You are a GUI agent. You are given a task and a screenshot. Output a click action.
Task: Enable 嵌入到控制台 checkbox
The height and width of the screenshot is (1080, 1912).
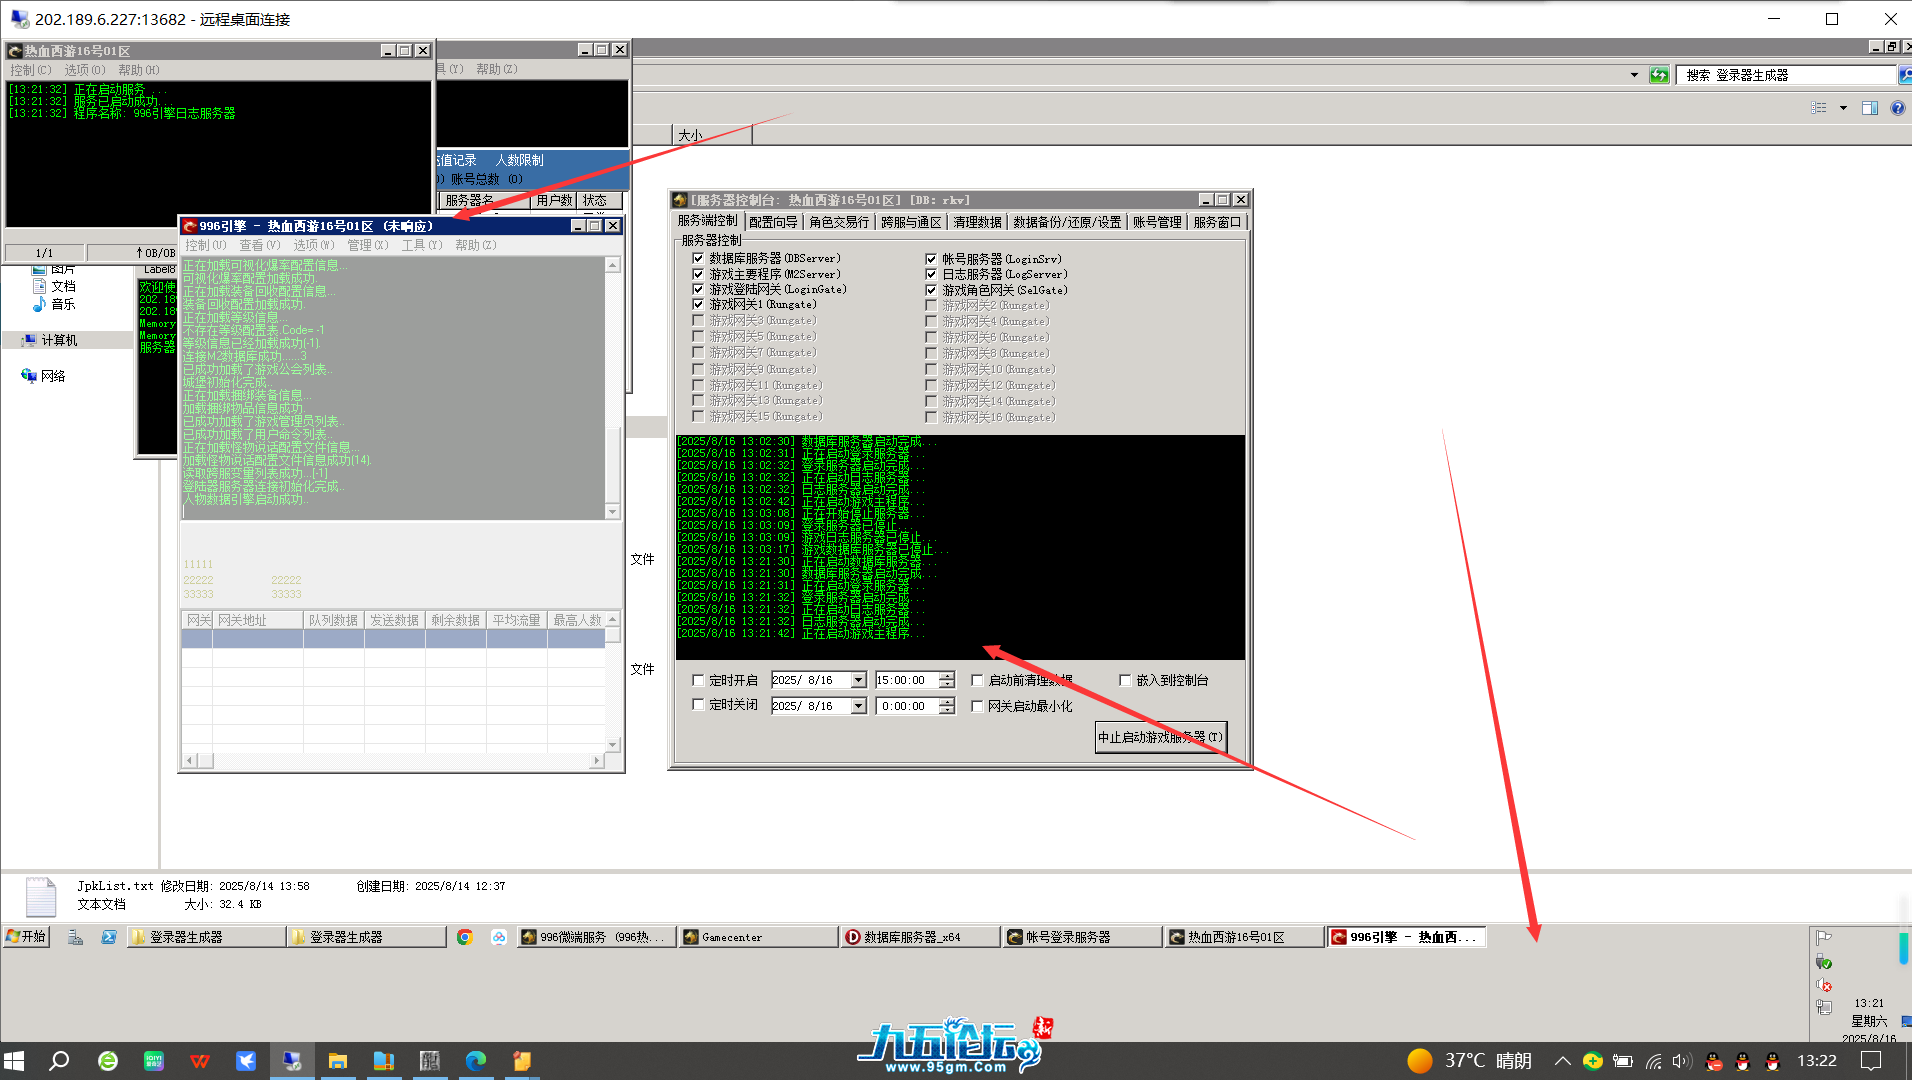[x=1125, y=680]
